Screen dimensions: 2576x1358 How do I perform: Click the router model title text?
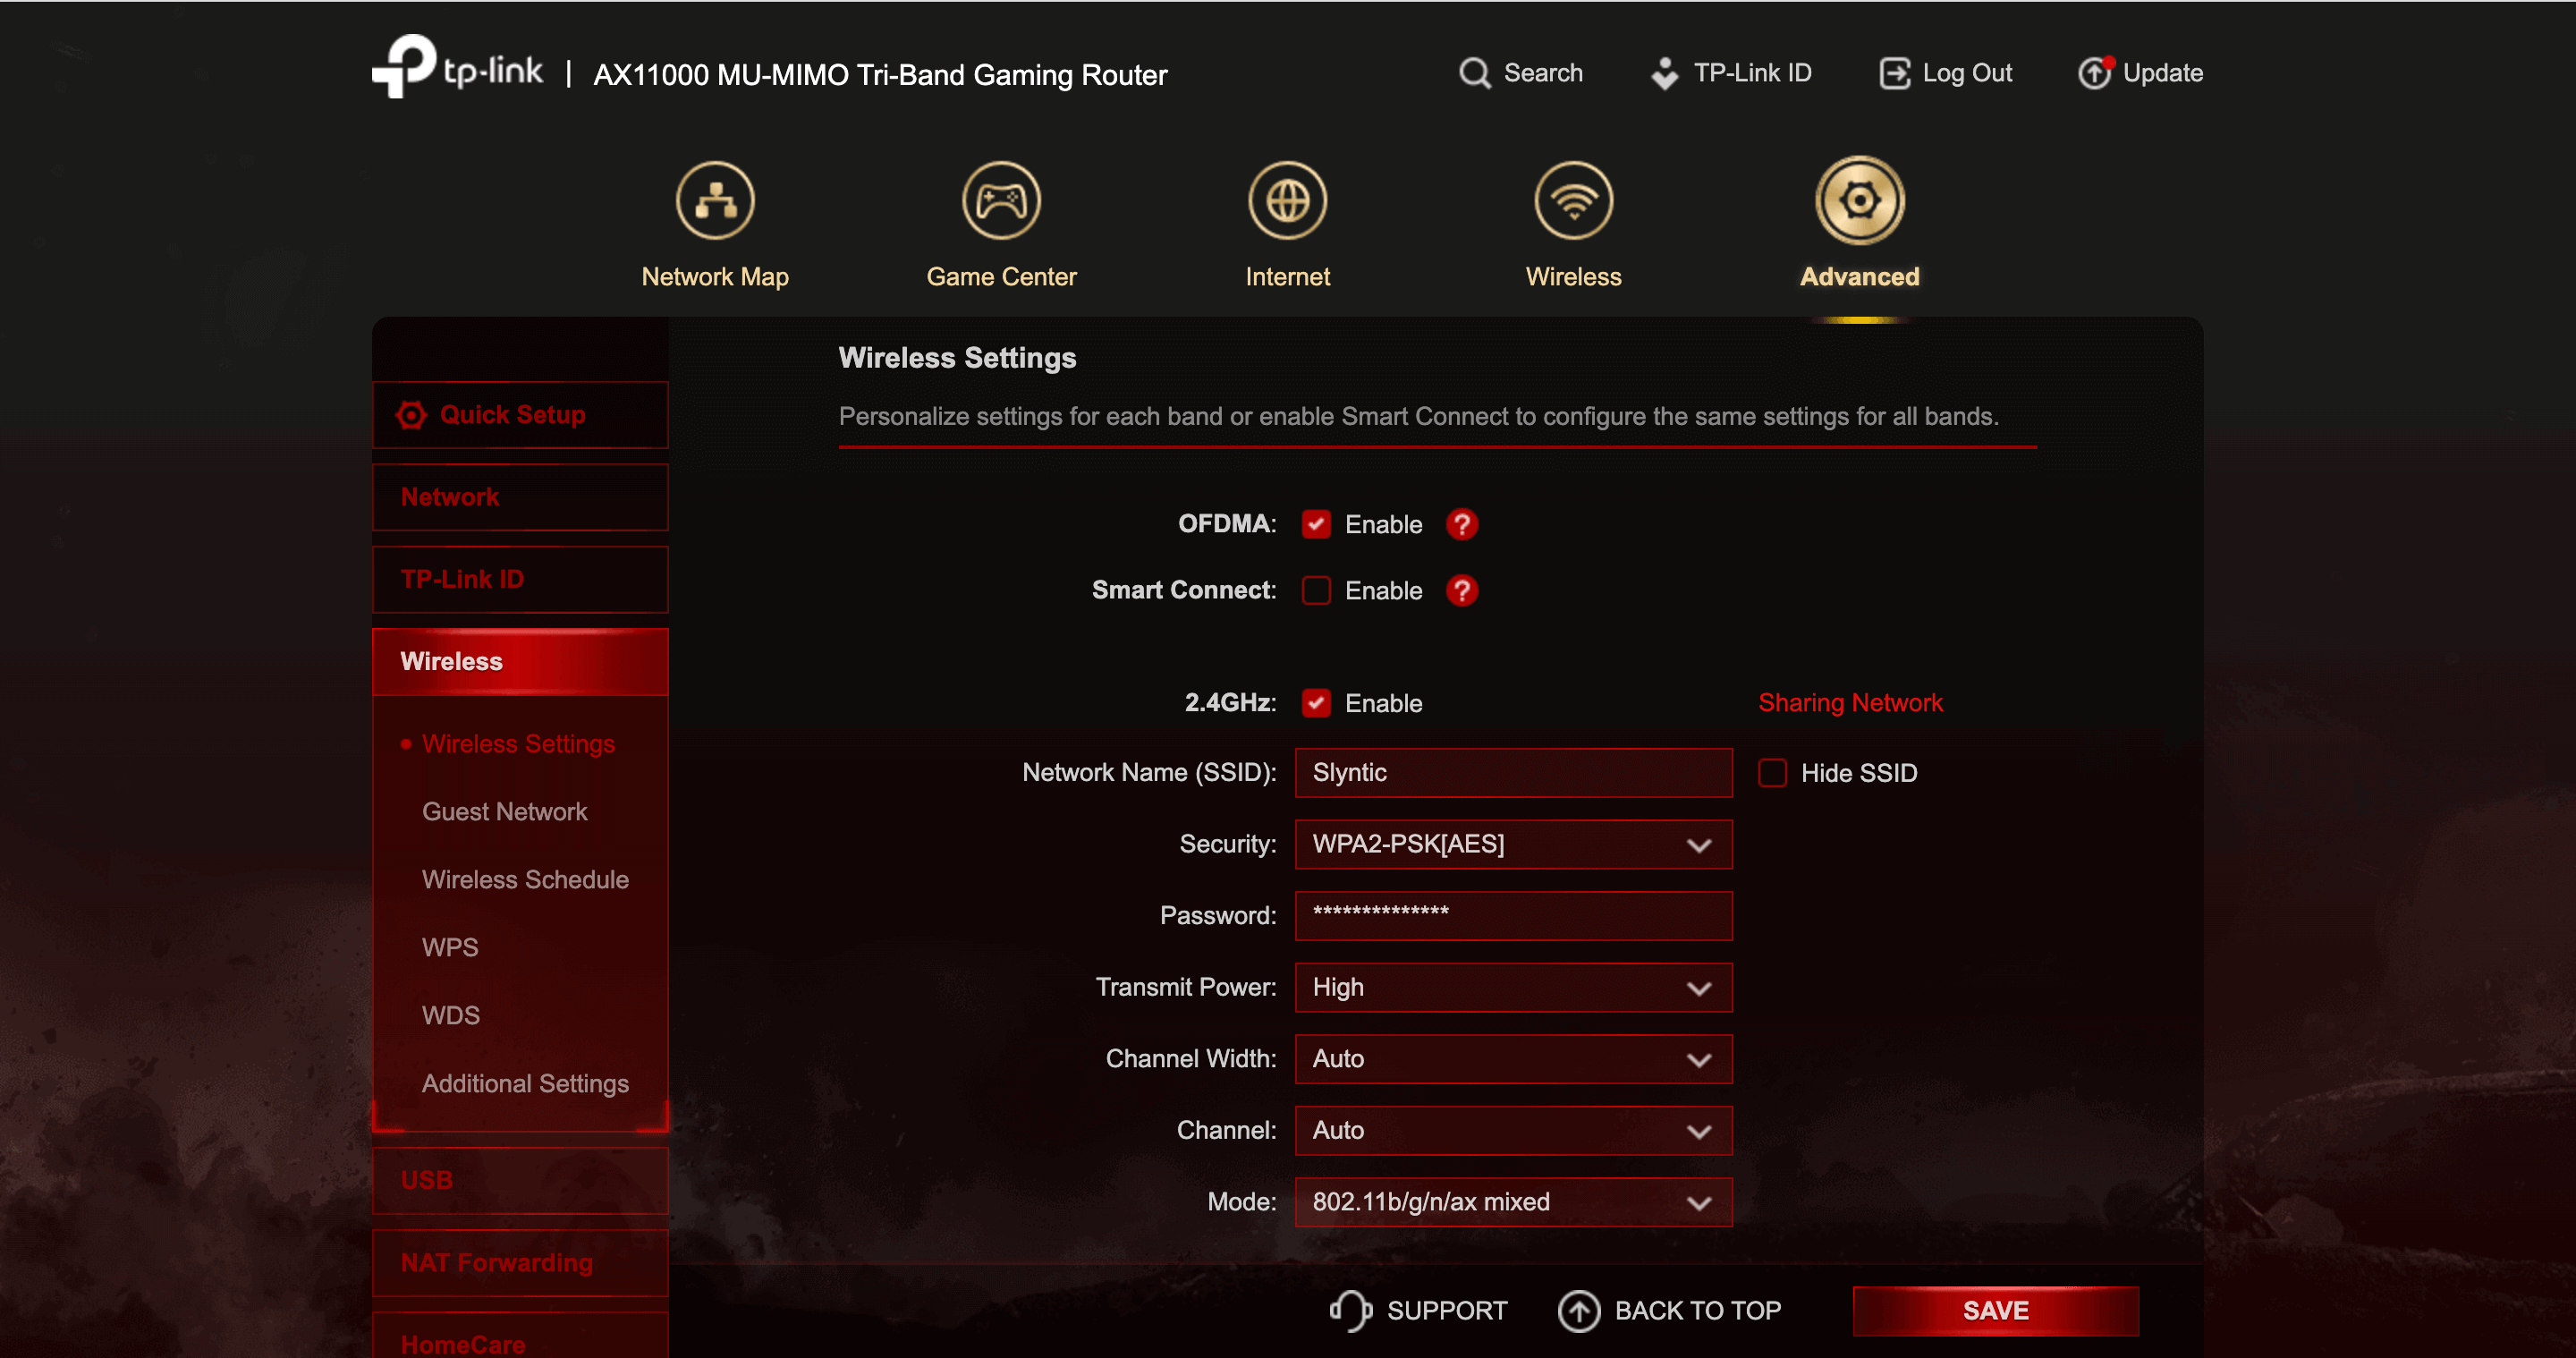[x=880, y=75]
